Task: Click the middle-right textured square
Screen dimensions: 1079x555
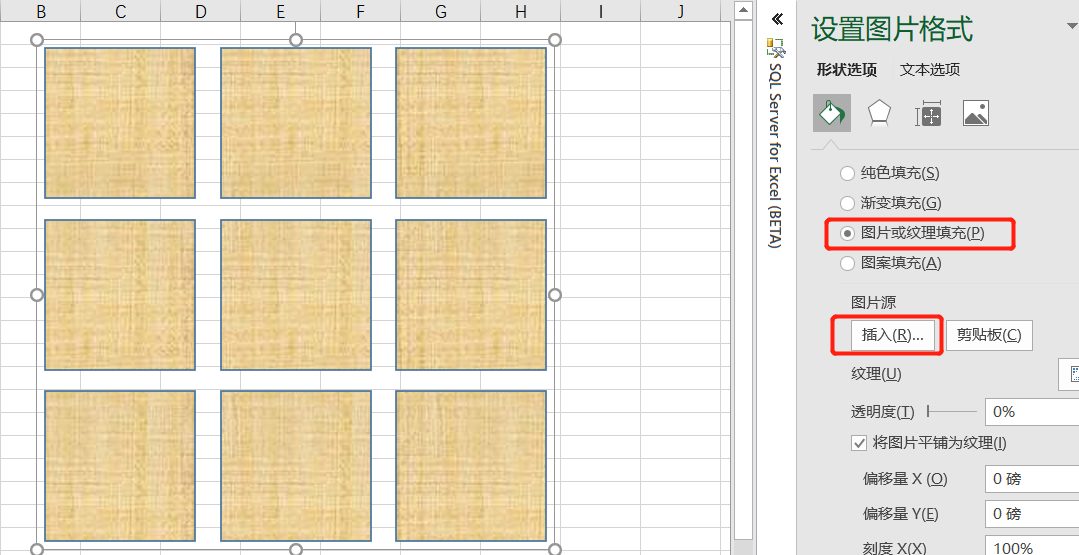Action: [471, 294]
